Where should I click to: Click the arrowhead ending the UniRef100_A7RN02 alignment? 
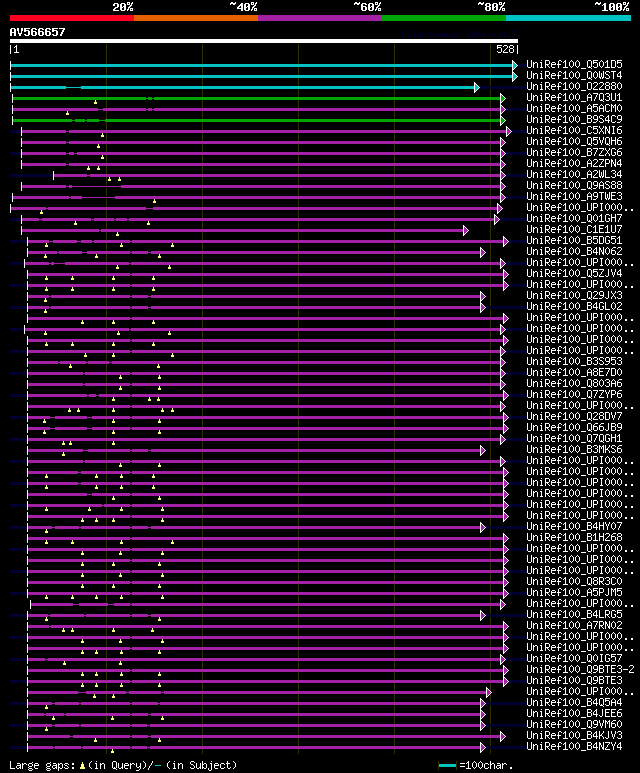click(506, 626)
